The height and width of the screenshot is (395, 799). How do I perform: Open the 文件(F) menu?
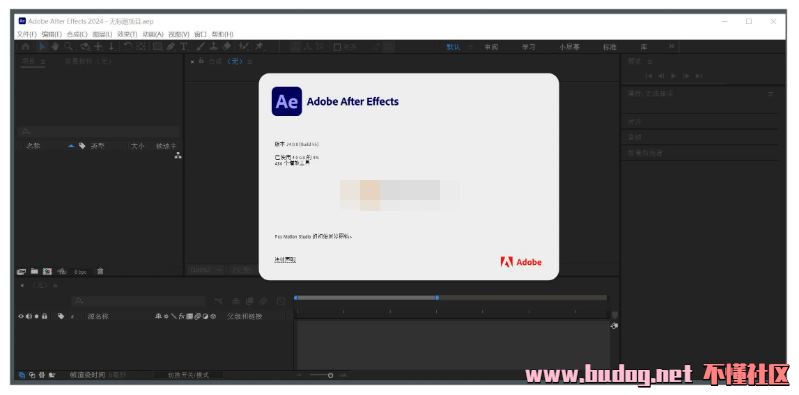[26, 34]
